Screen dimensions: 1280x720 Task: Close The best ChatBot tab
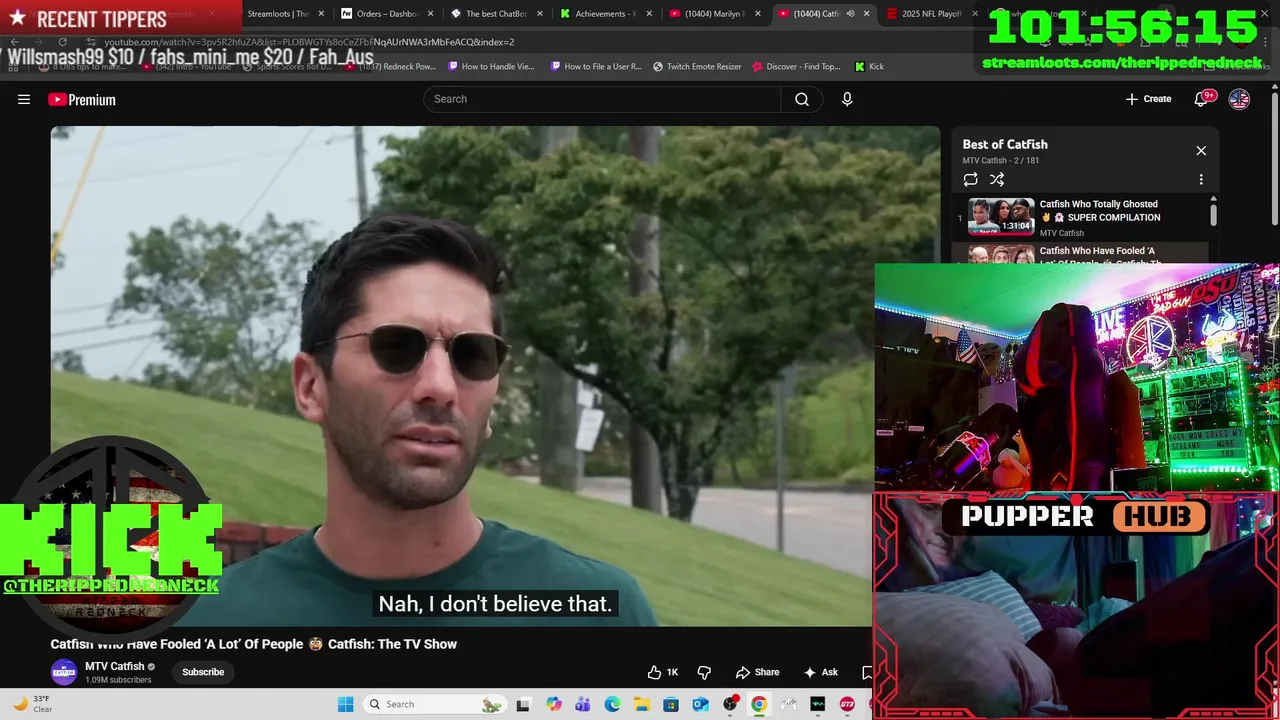pyautogui.click(x=540, y=14)
